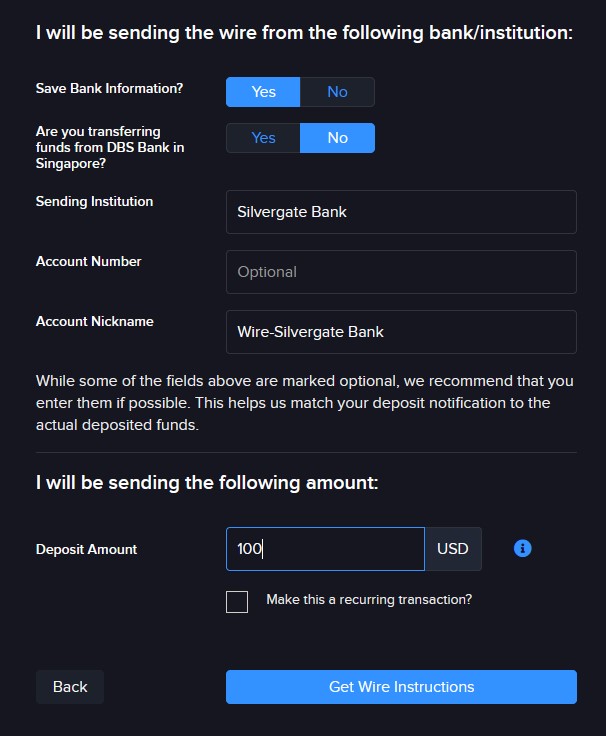Focus the Sending Institution field with Silvergate Bank
The width and height of the screenshot is (606, 736).
click(x=401, y=212)
